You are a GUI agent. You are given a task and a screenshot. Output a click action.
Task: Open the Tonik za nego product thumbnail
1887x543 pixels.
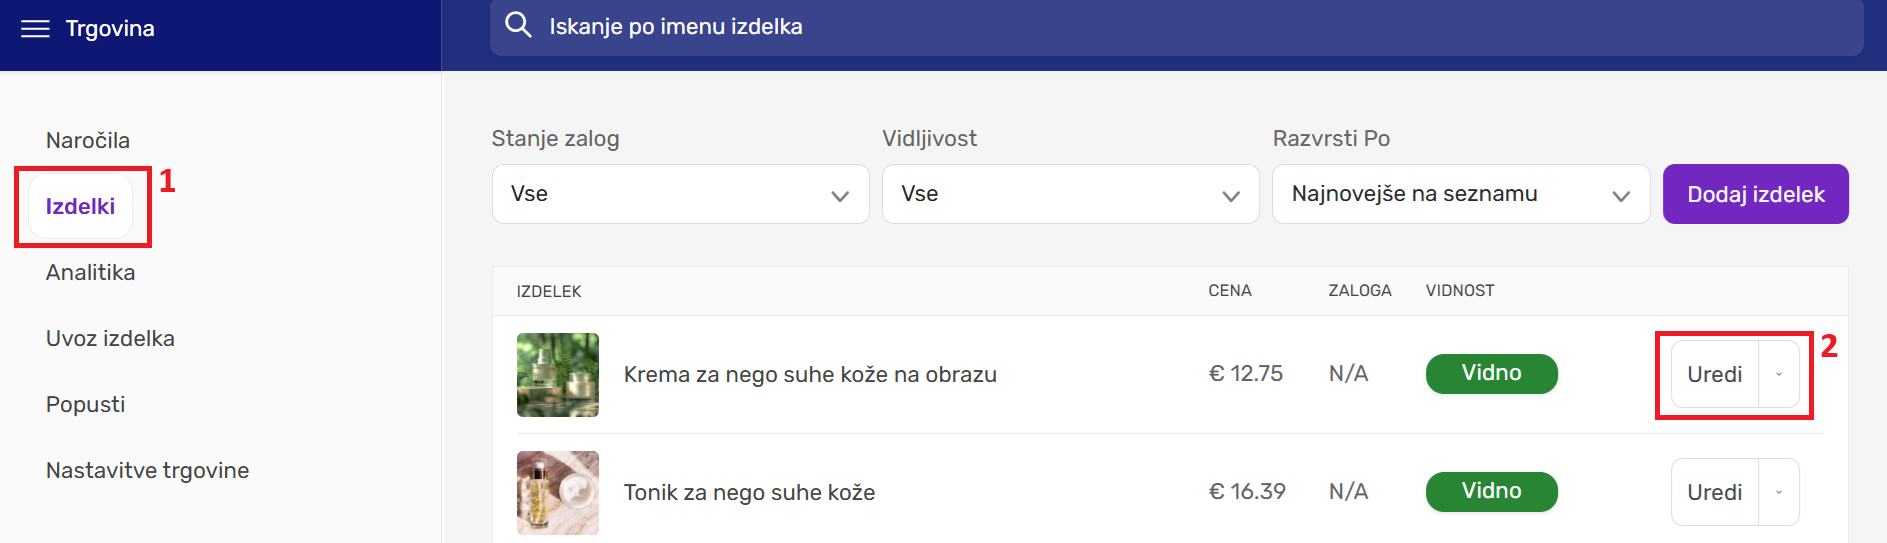pyautogui.click(x=558, y=492)
